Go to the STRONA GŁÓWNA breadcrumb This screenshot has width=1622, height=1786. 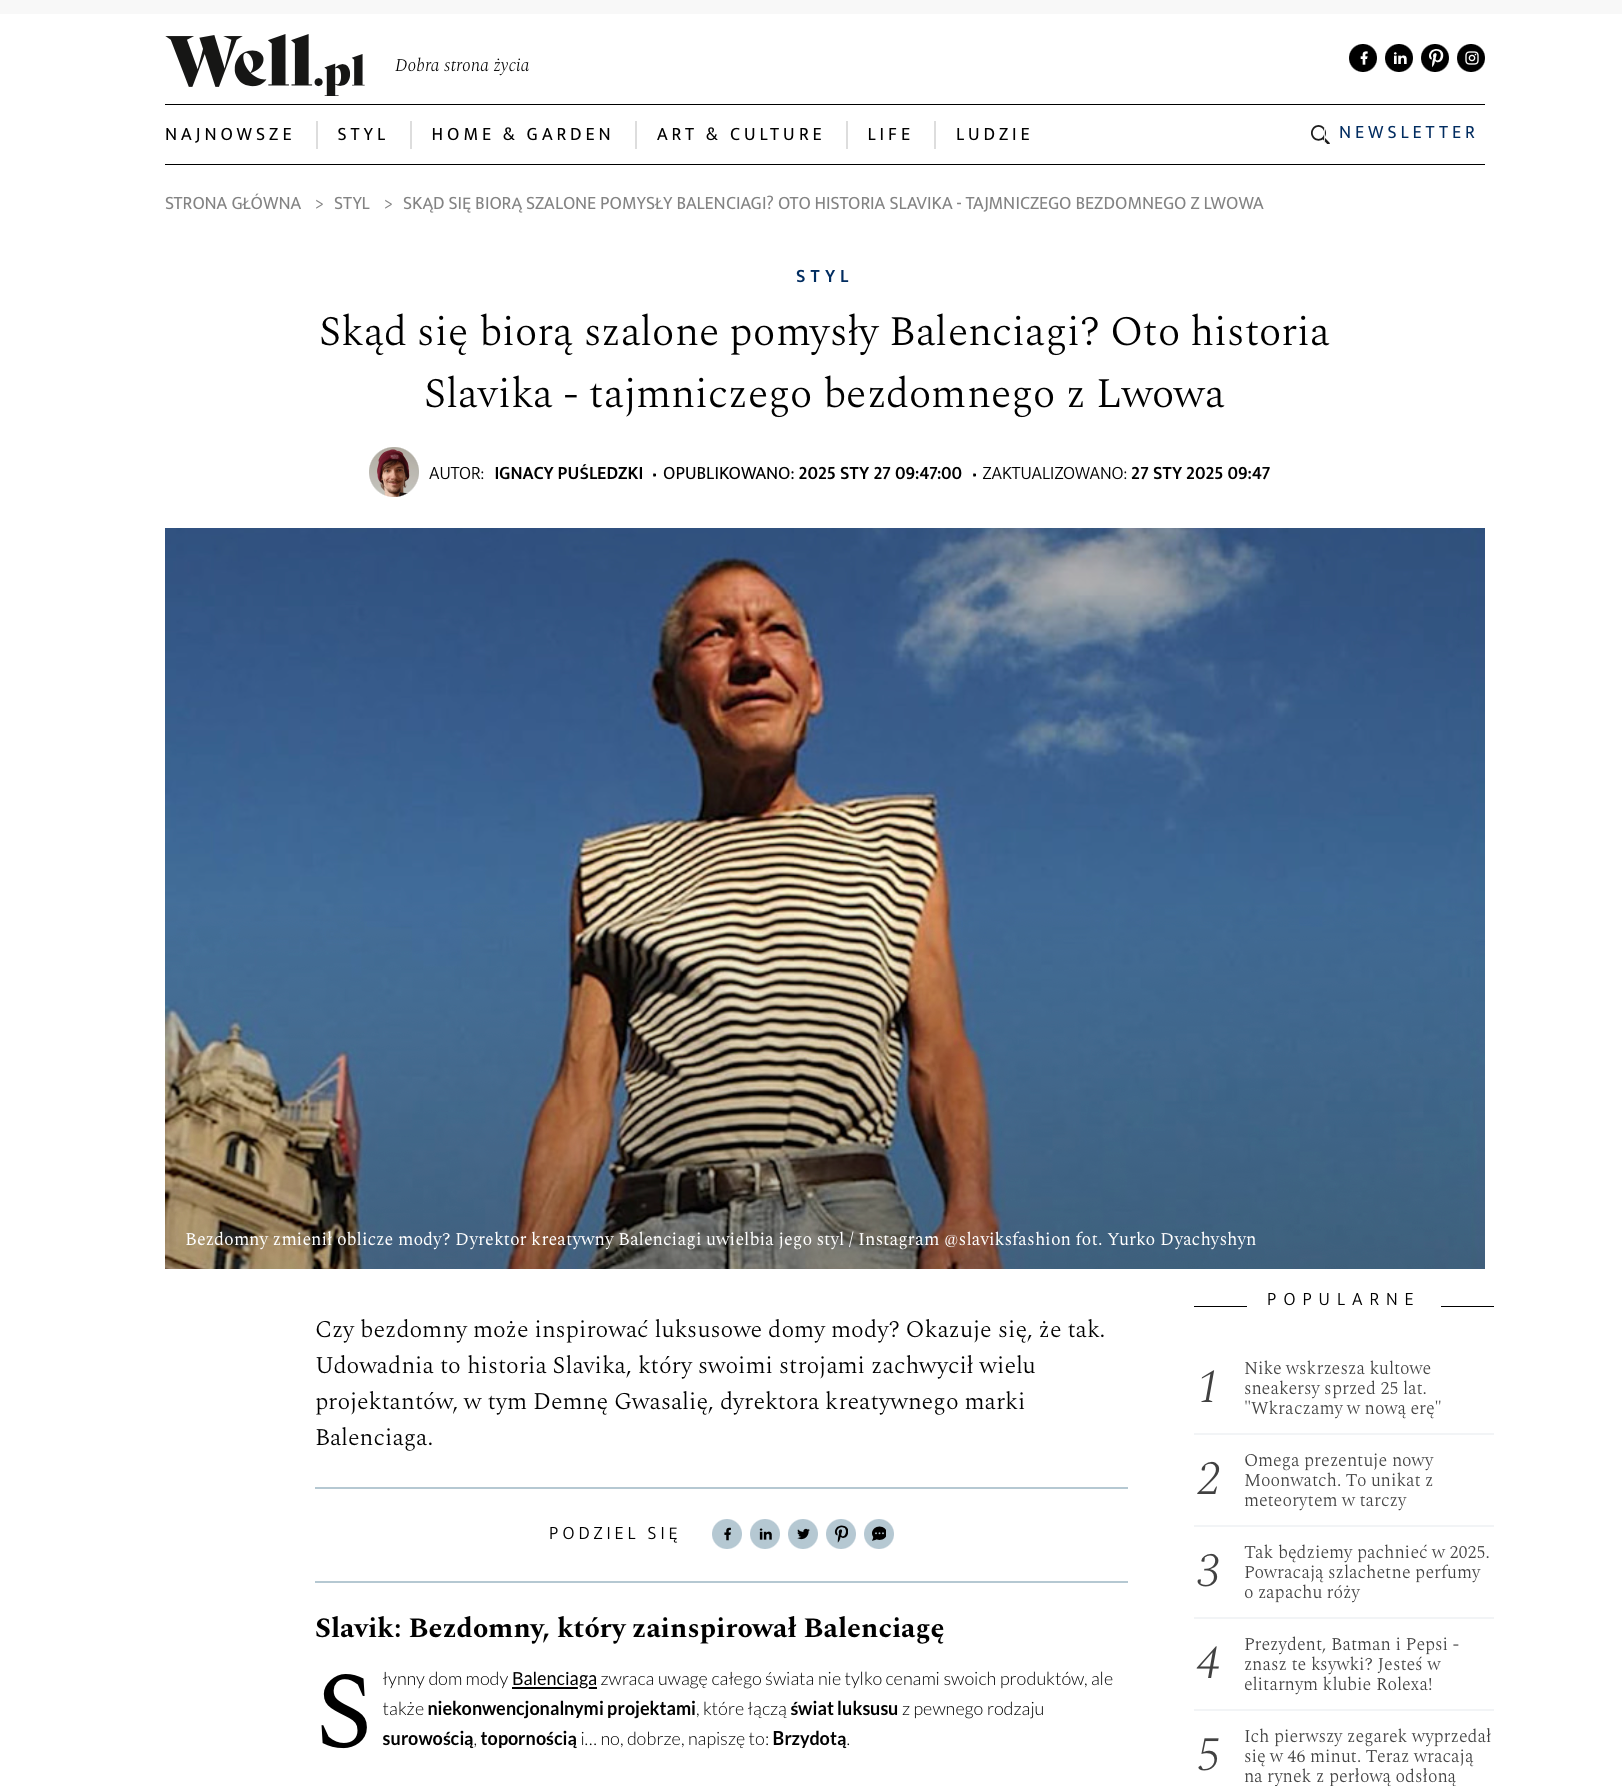coord(233,203)
